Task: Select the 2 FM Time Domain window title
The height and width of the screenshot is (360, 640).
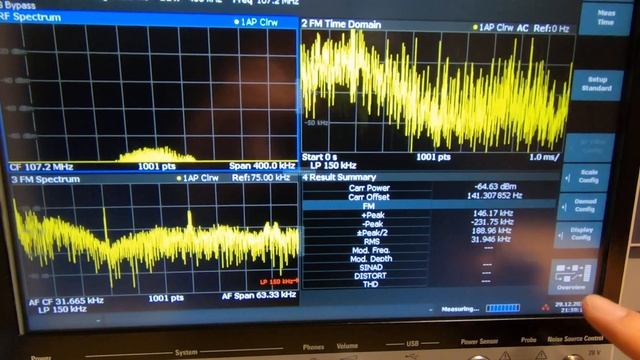Action: click(341, 24)
